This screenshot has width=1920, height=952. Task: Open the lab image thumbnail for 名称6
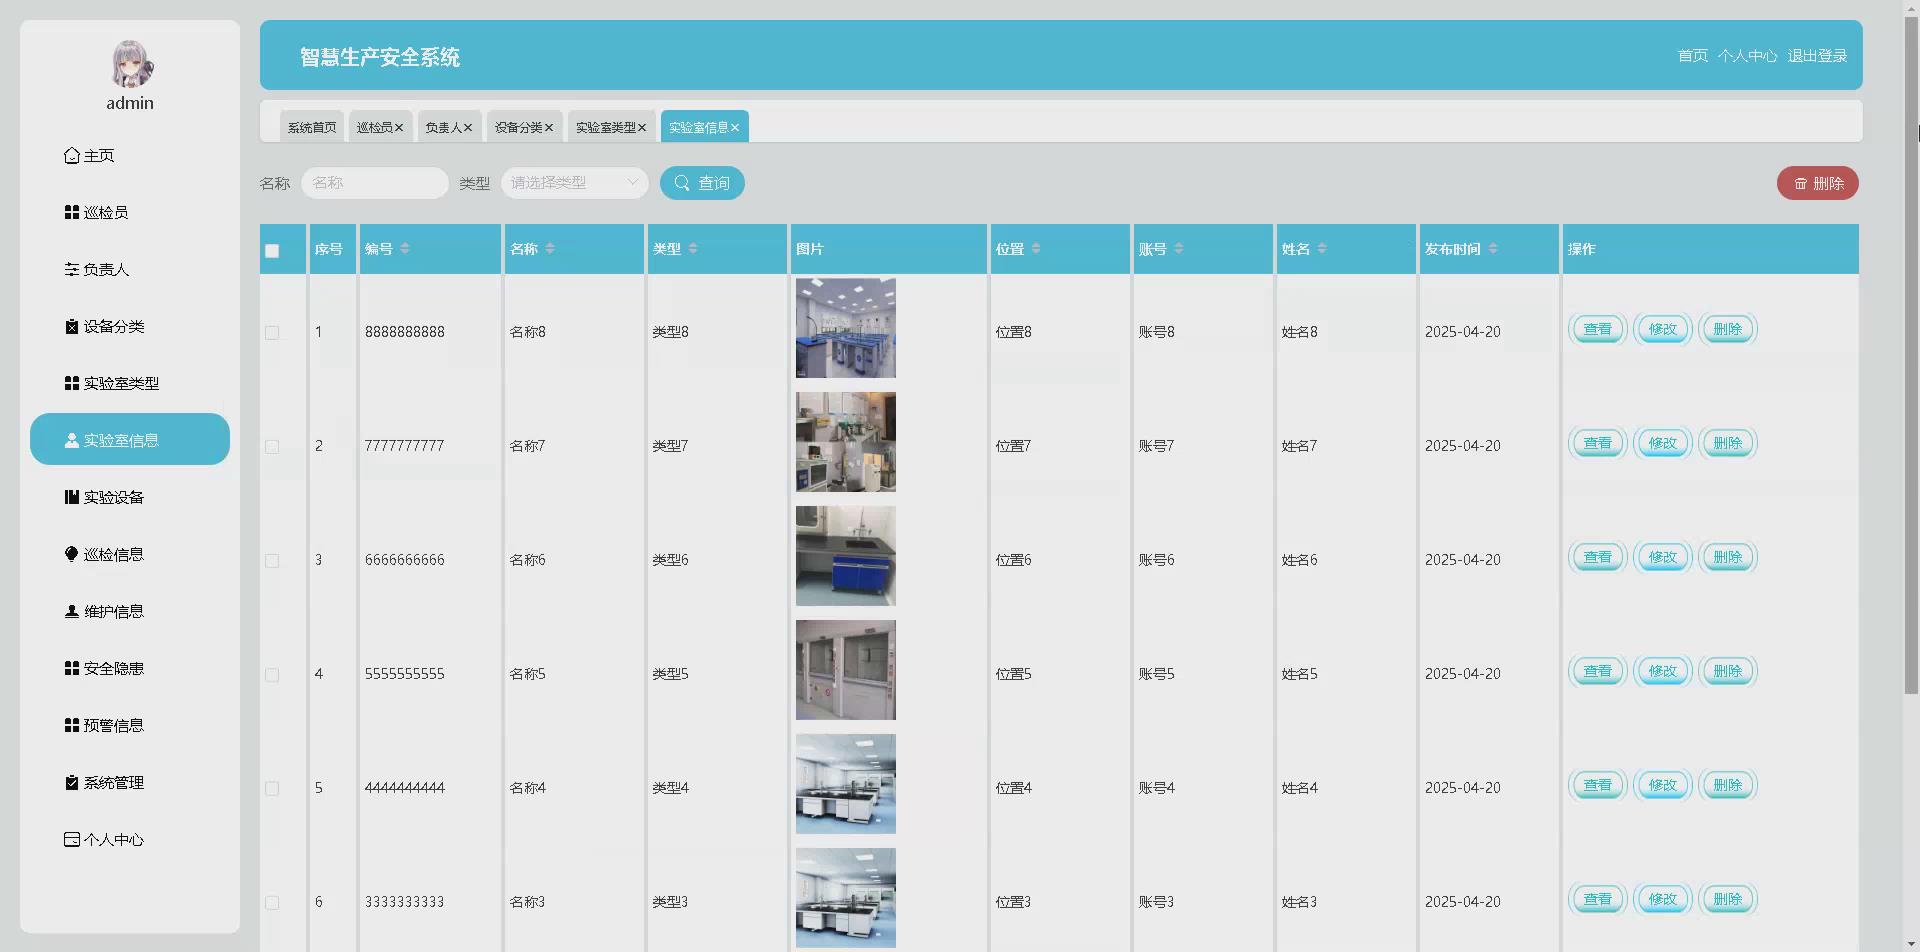pyautogui.click(x=846, y=556)
